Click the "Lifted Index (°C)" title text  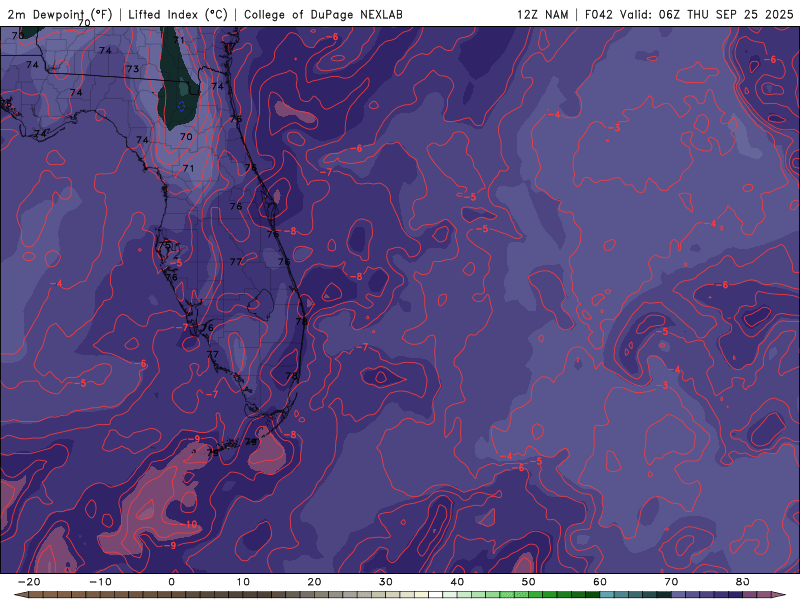point(178,15)
